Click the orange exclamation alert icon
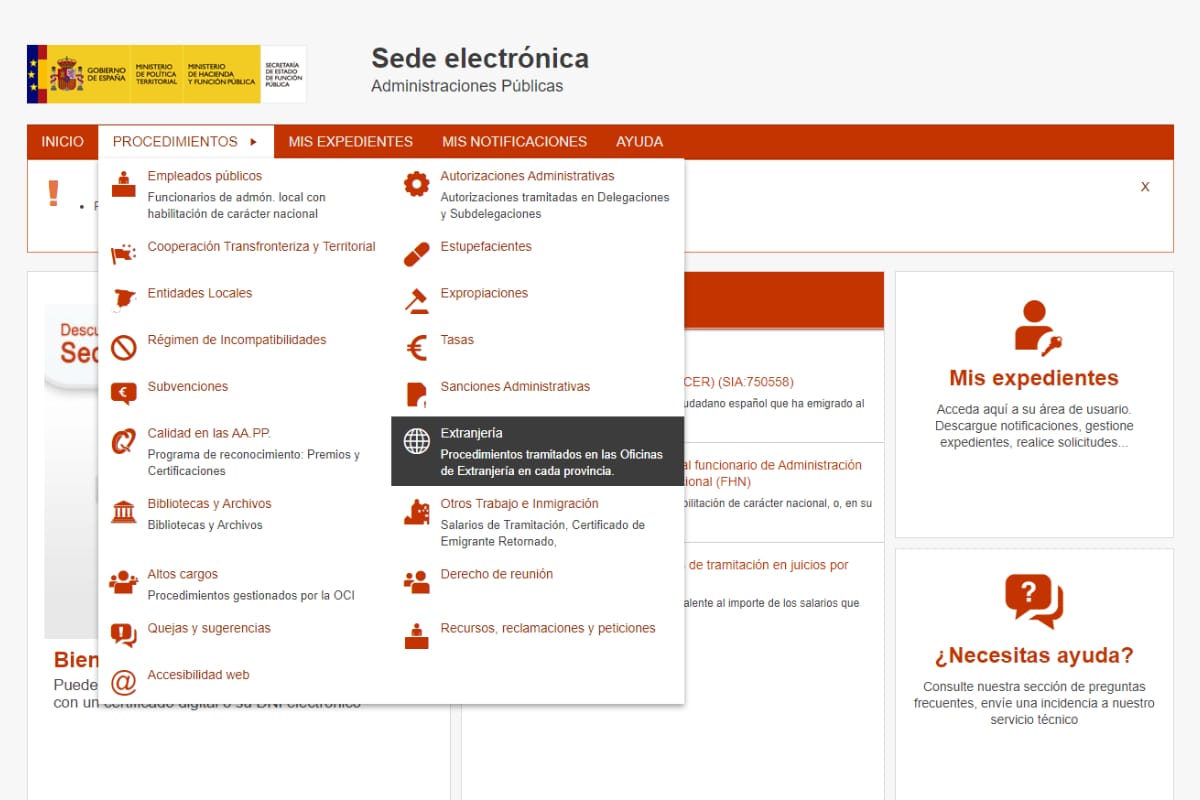Screen dimensions: 1200x800 click(54, 193)
